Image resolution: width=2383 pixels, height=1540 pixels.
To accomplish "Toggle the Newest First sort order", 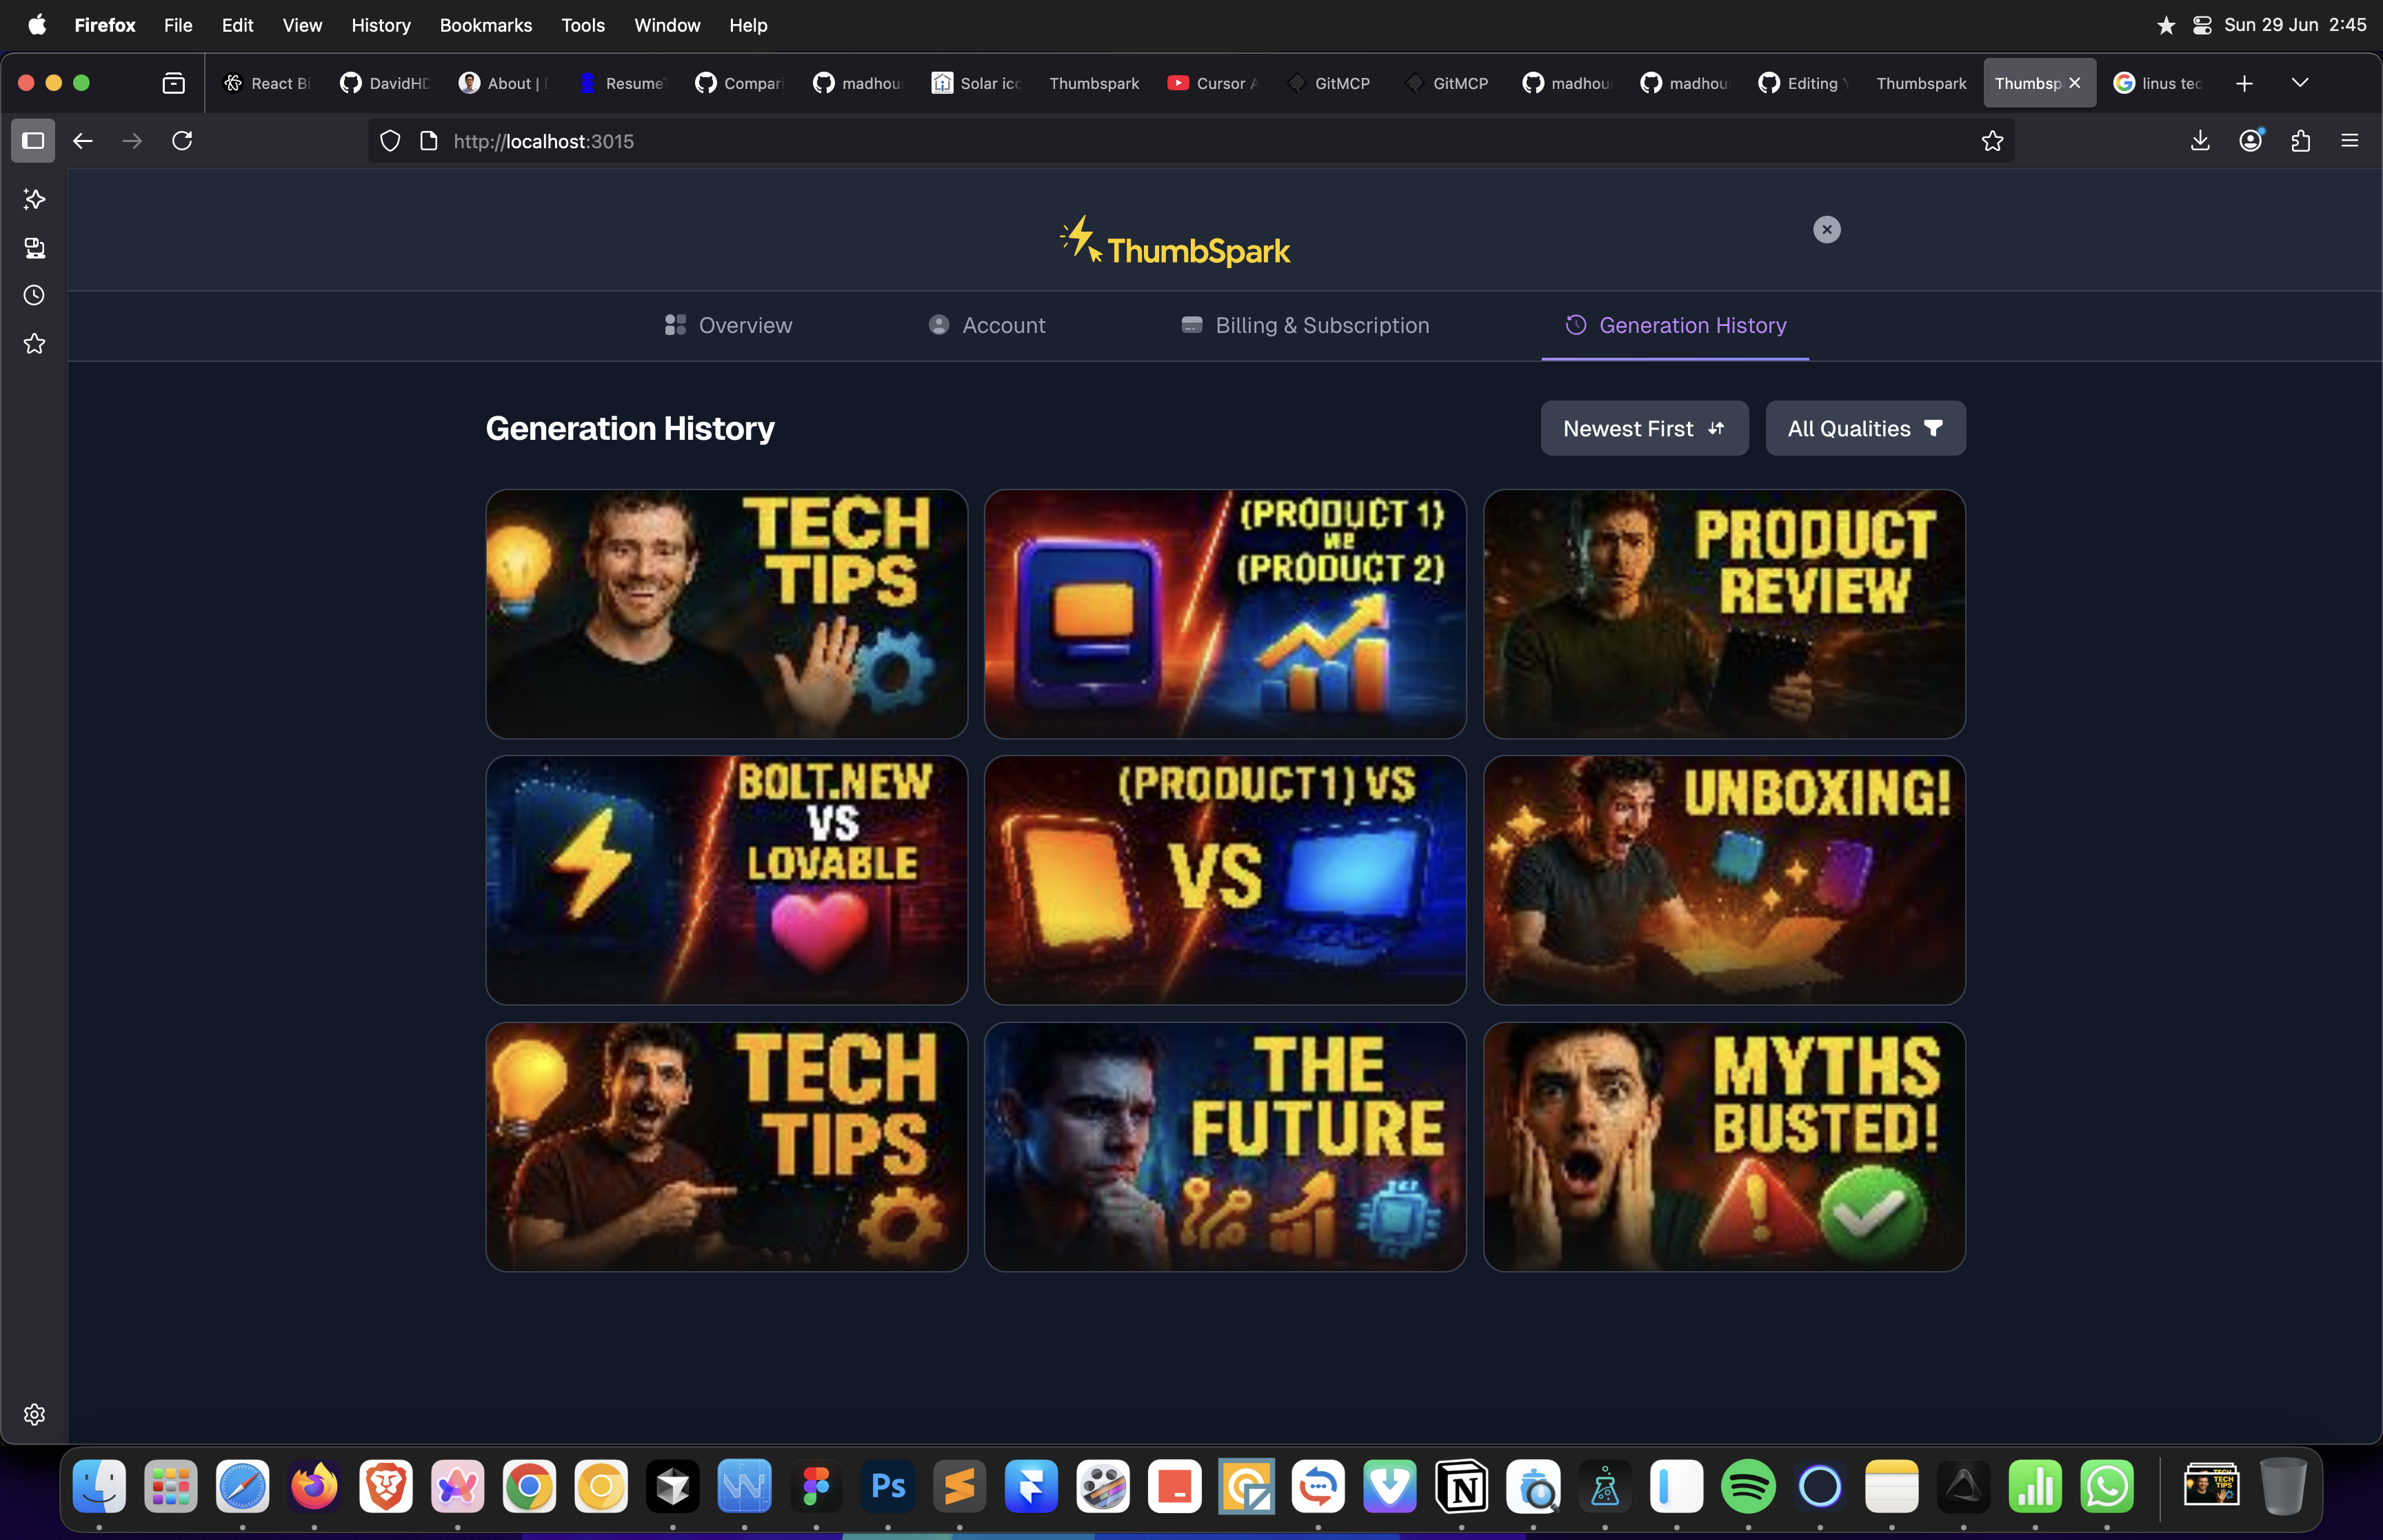I will click(x=1644, y=428).
